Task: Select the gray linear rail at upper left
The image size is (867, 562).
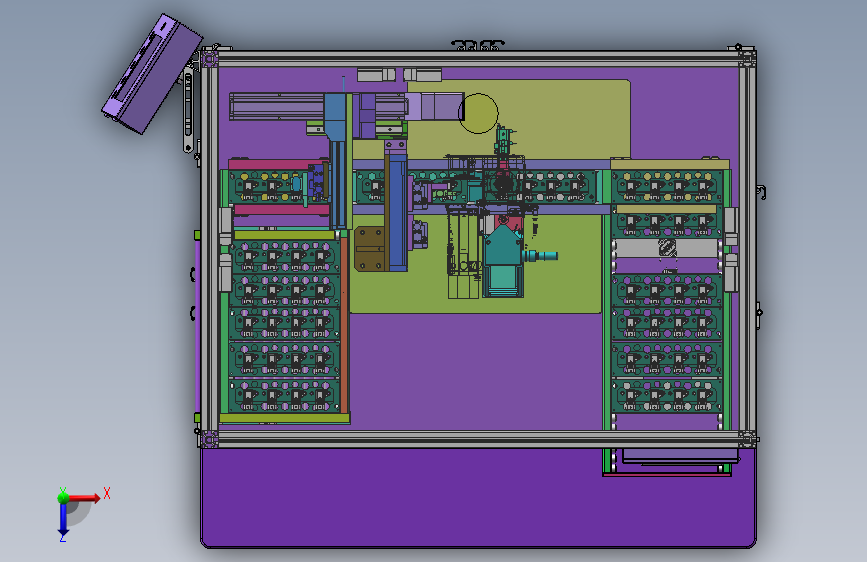Action: (276, 106)
